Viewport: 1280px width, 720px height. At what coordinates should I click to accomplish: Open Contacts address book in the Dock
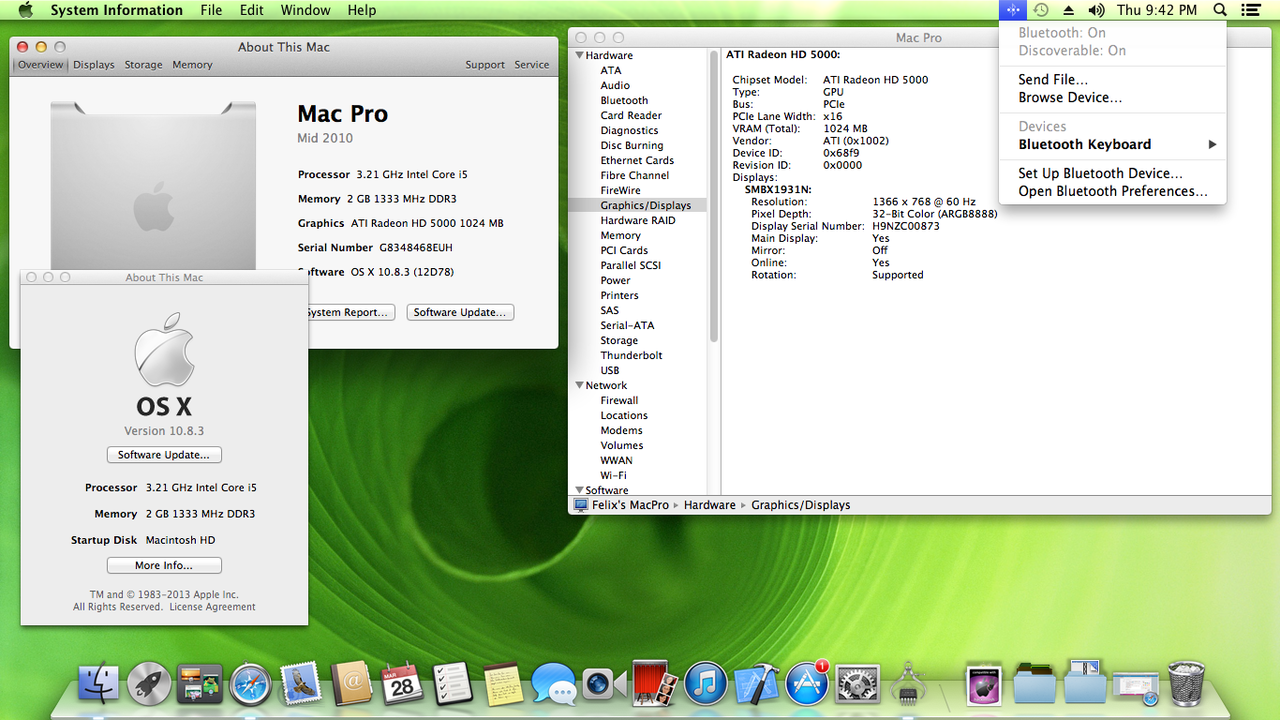tap(351, 683)
